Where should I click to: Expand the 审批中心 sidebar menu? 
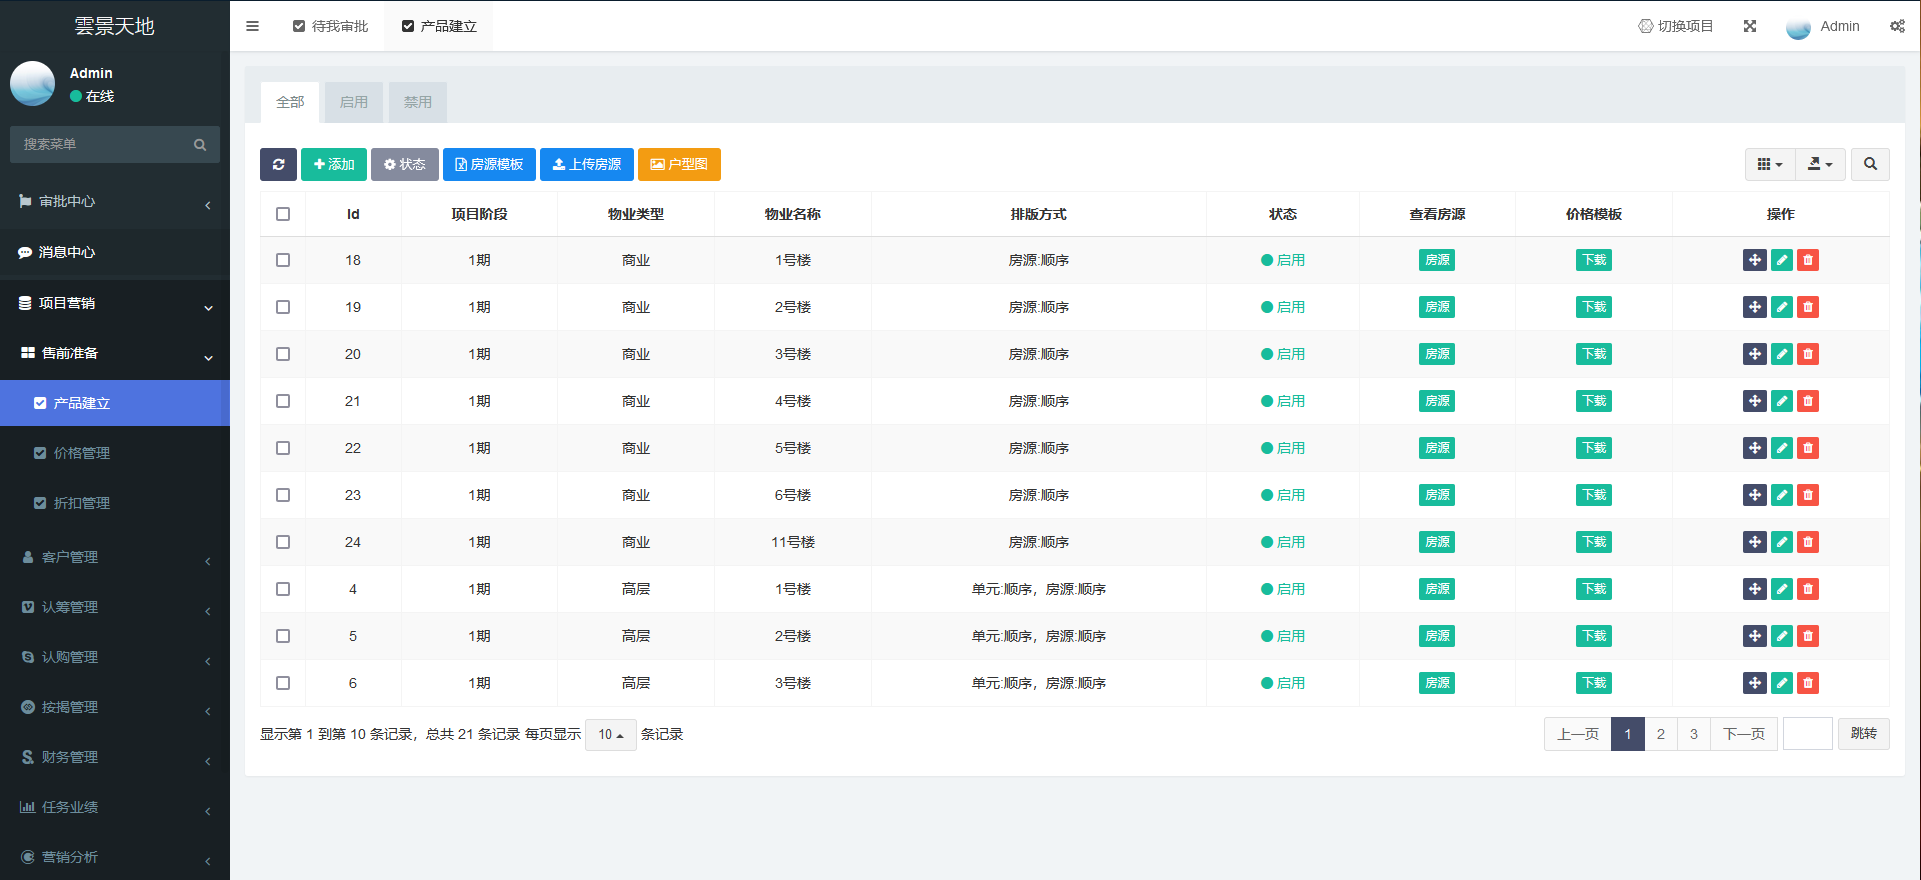point(115,202)
